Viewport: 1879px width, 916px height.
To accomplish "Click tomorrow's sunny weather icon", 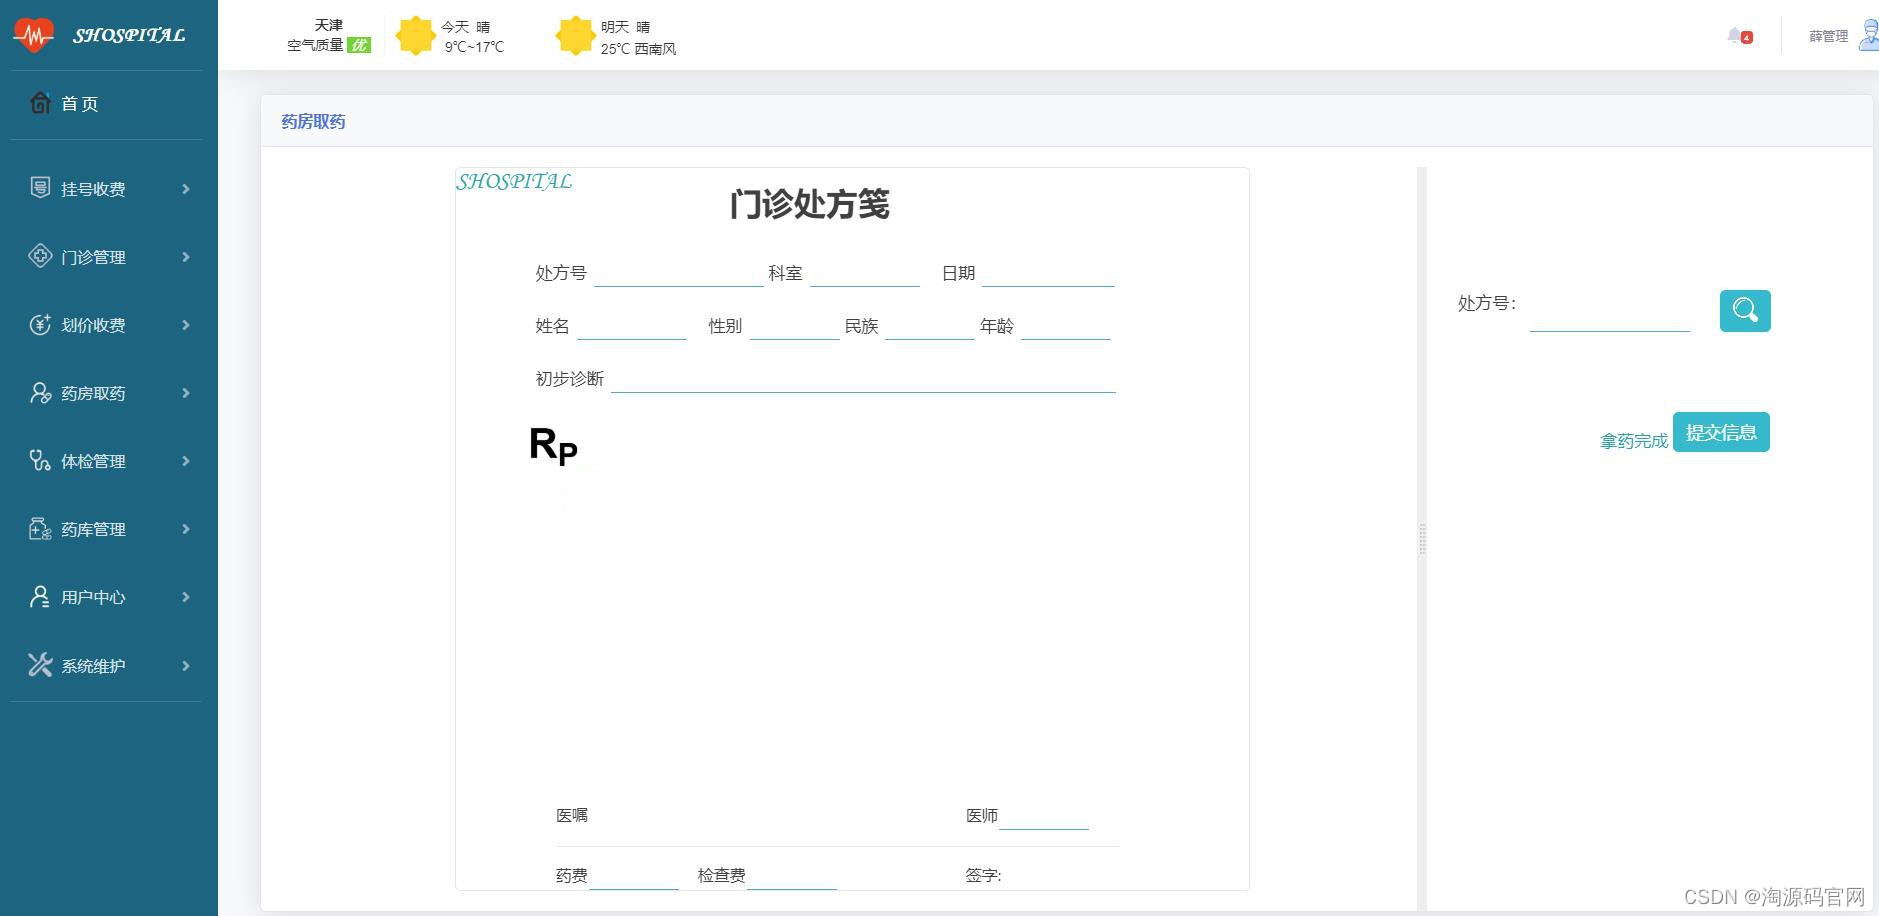I will pos(575,36).
